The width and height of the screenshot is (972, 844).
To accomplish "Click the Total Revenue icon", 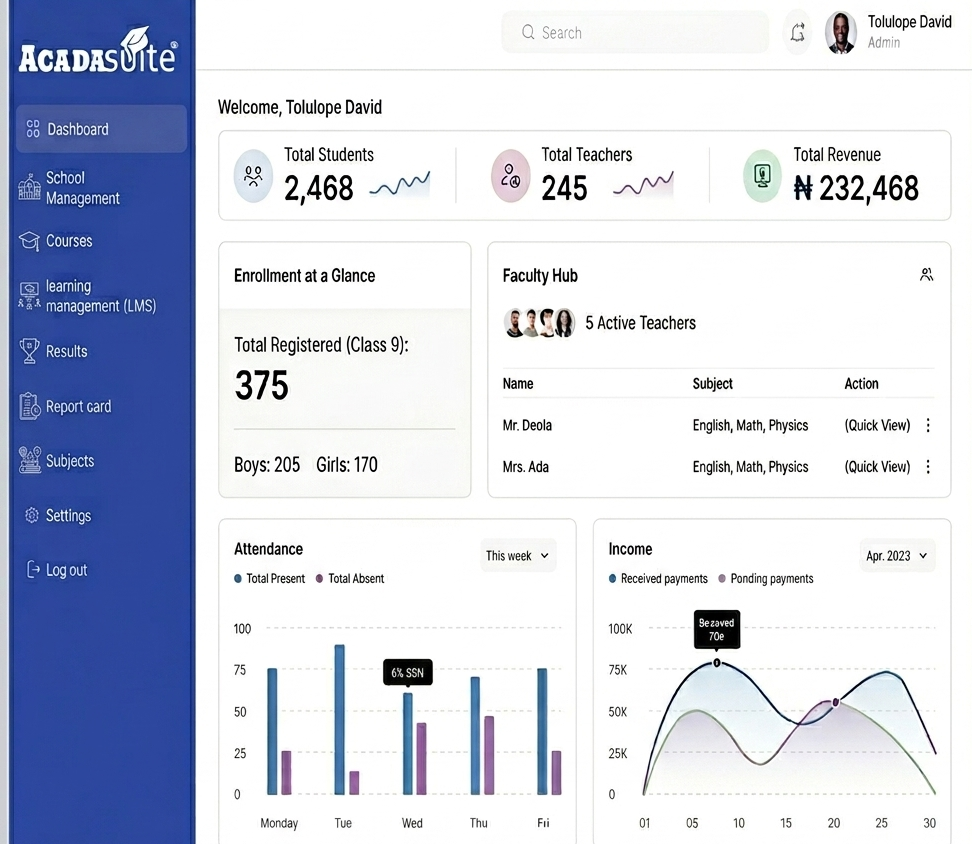I will 762,176.
